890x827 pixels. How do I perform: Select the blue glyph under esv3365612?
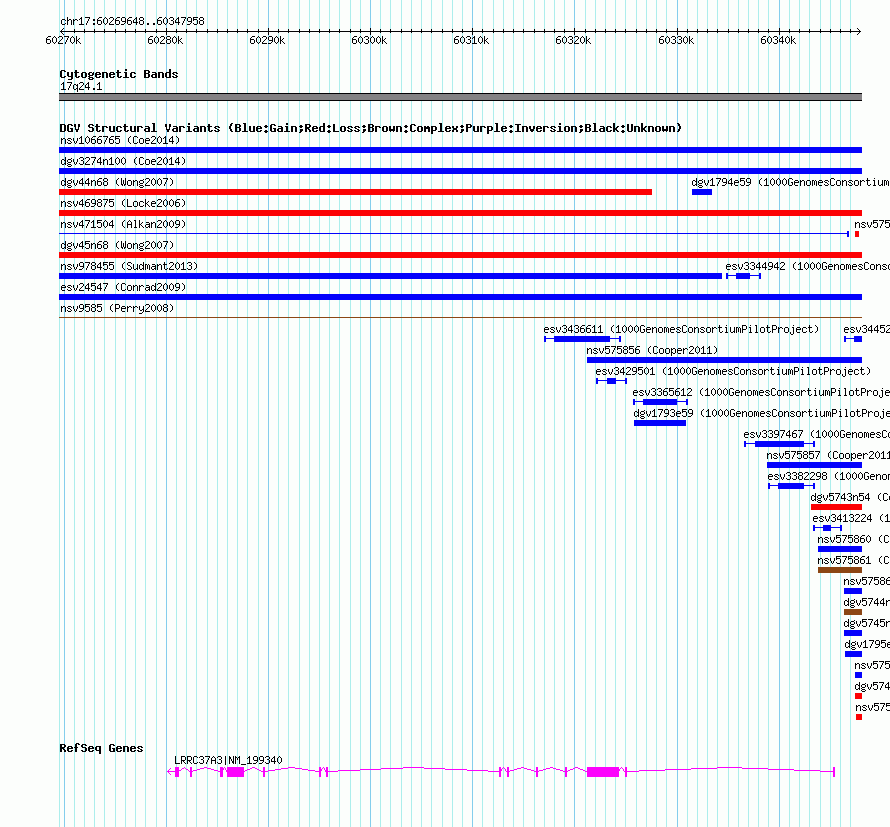click(661, 402)
